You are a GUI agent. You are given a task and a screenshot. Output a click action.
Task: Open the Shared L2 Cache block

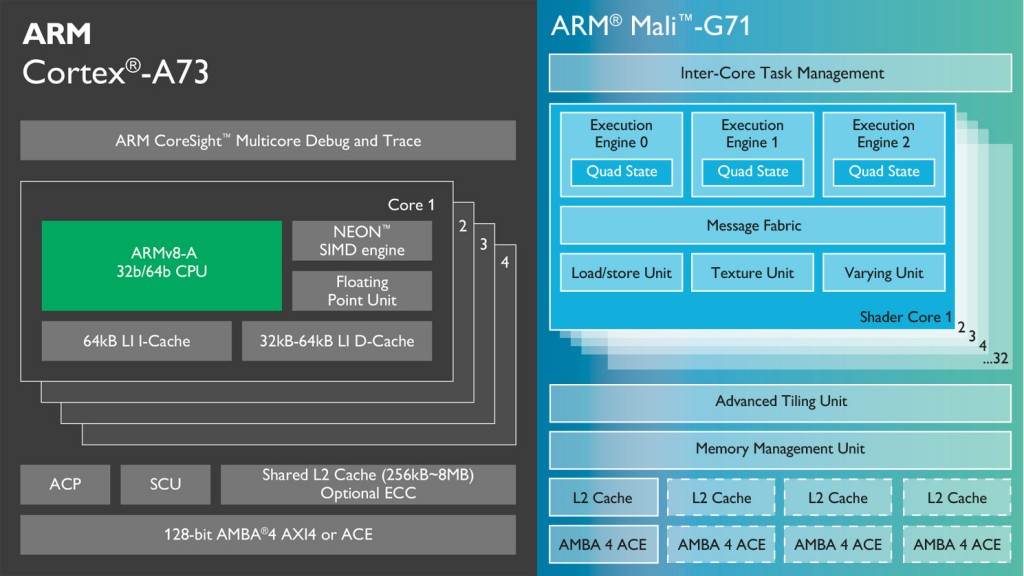point(368,483)
